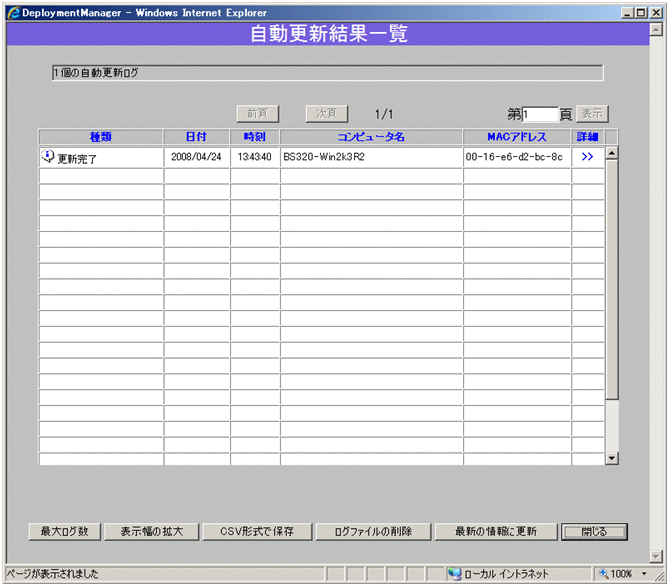
Task: Click the time cell 13:43:40
Action: click(x=255, y=157)
